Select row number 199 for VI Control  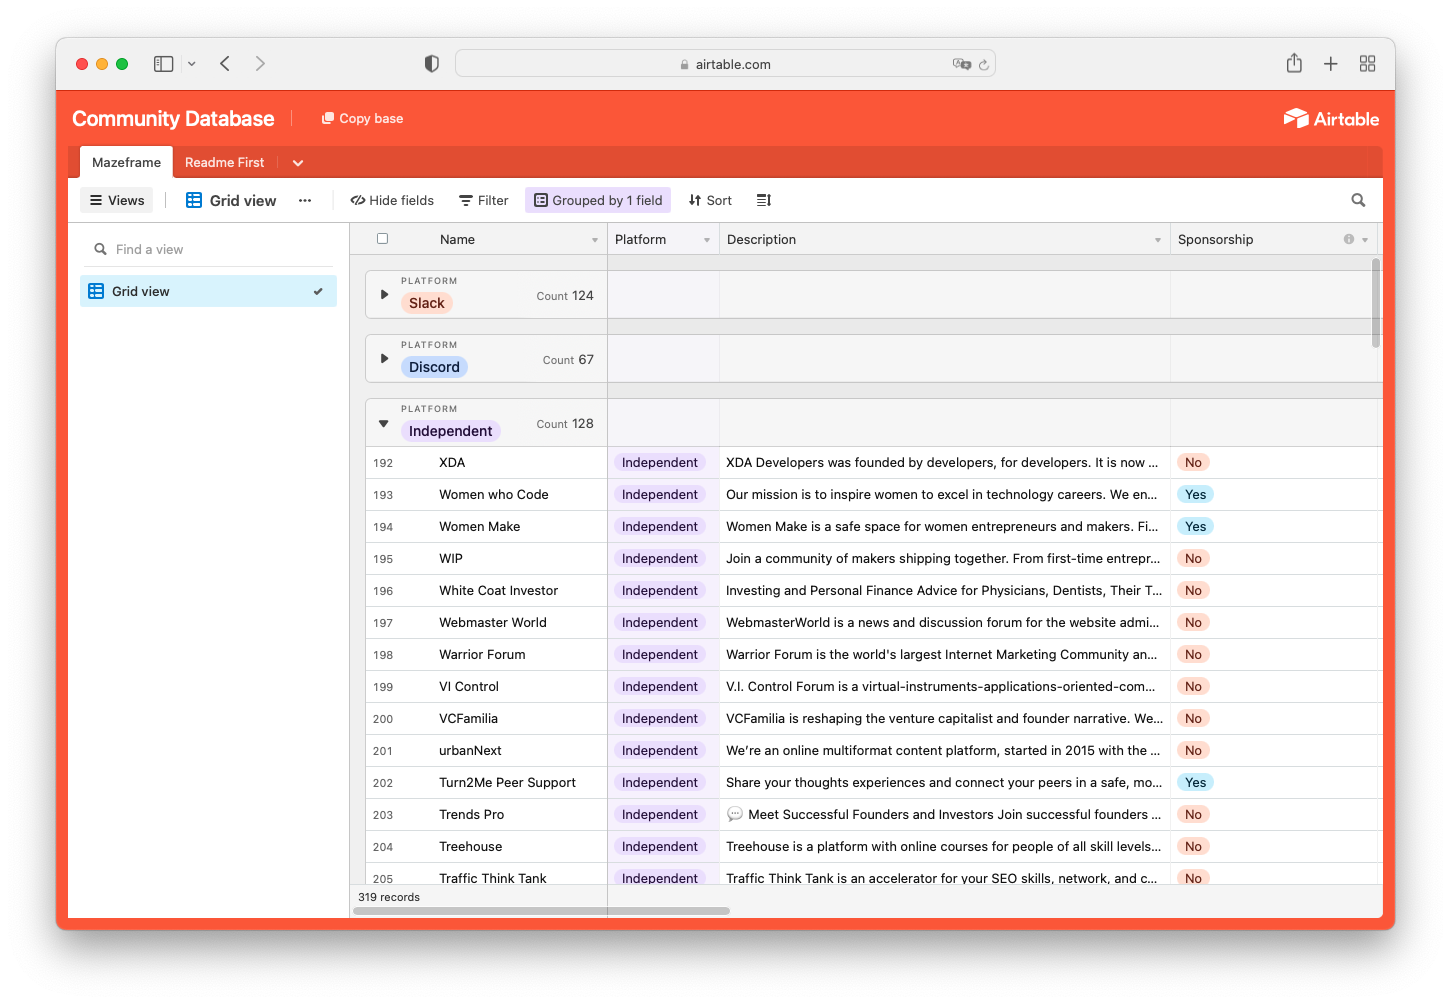tap(383, 687)
